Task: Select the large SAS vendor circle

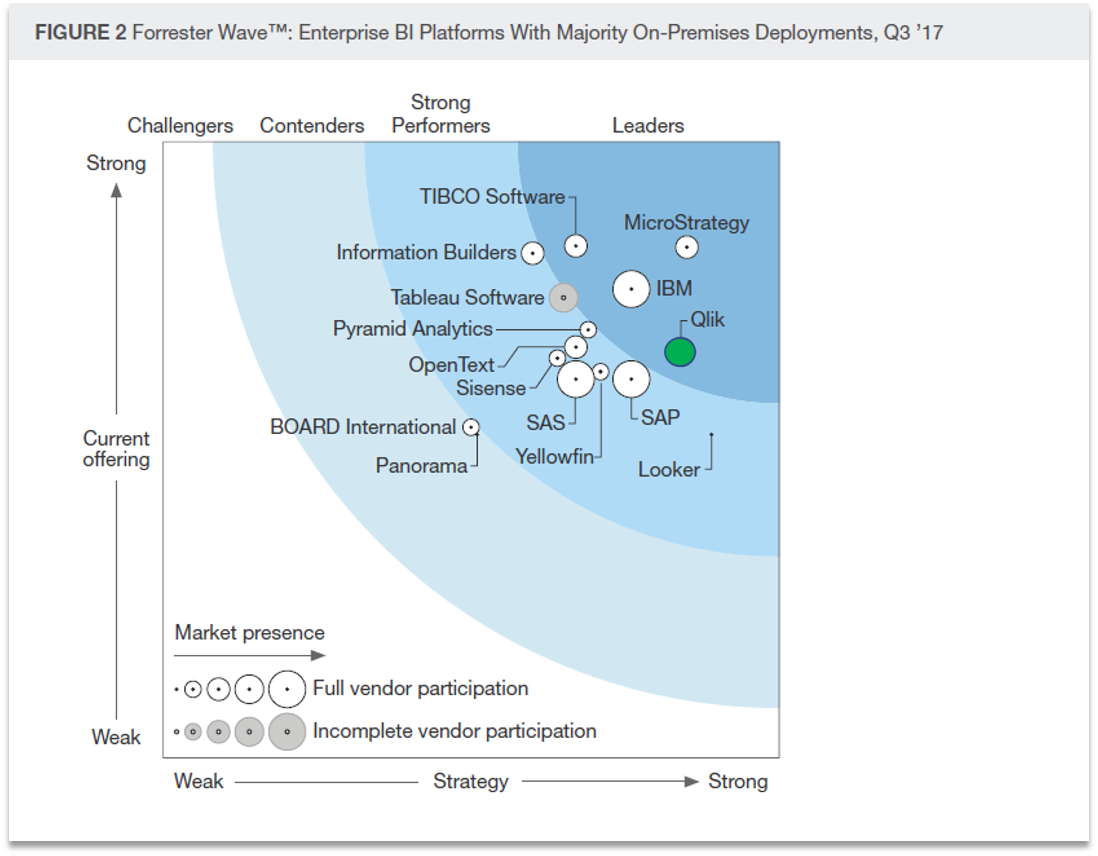Action: 576,379
